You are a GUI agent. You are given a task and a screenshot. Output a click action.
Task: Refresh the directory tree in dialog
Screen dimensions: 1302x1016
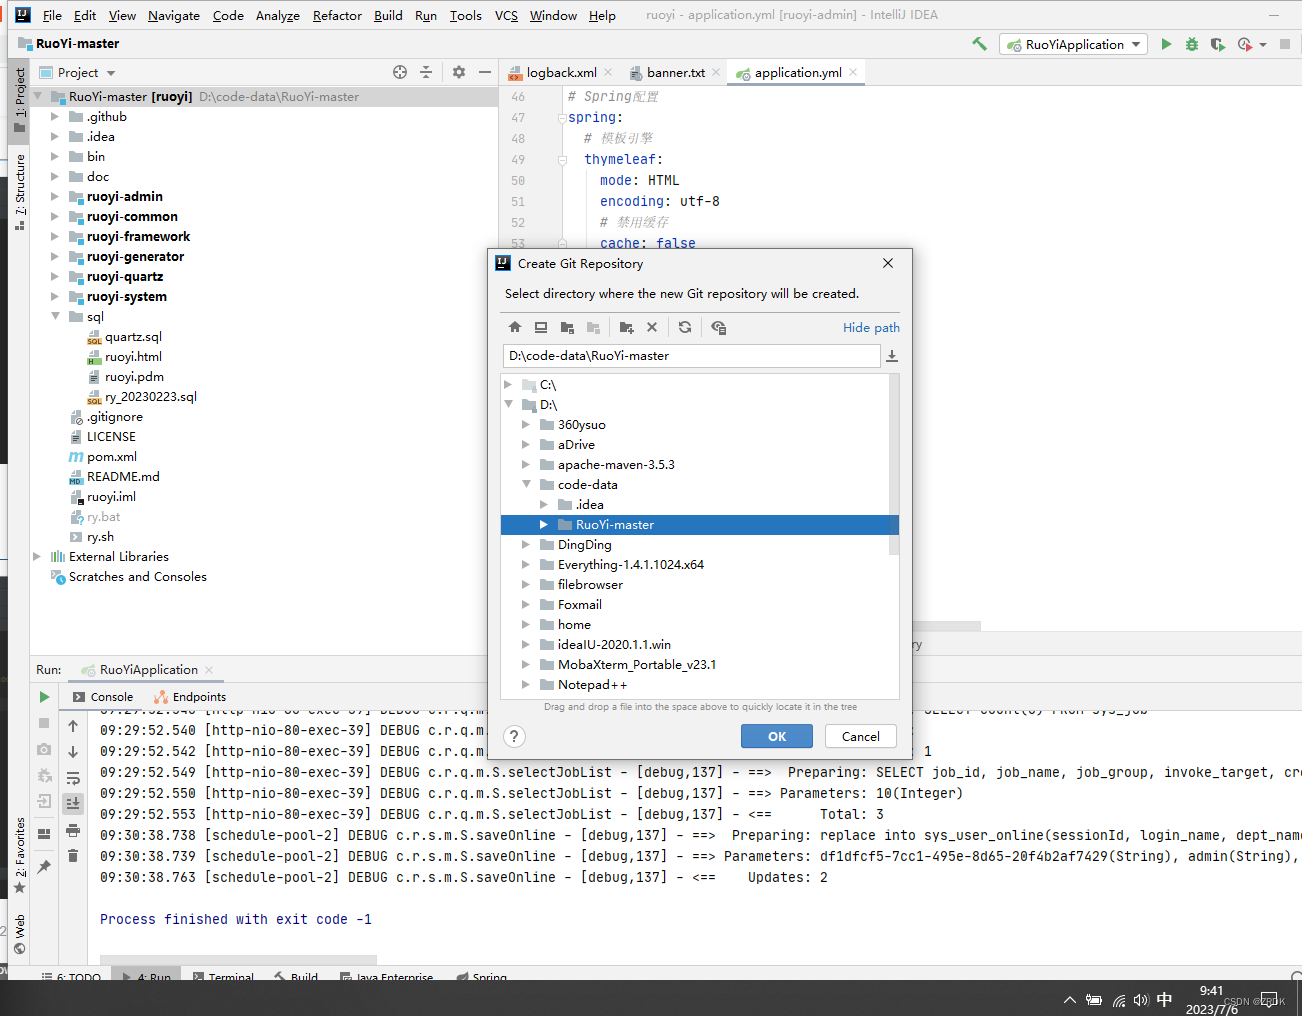[685, 327]
